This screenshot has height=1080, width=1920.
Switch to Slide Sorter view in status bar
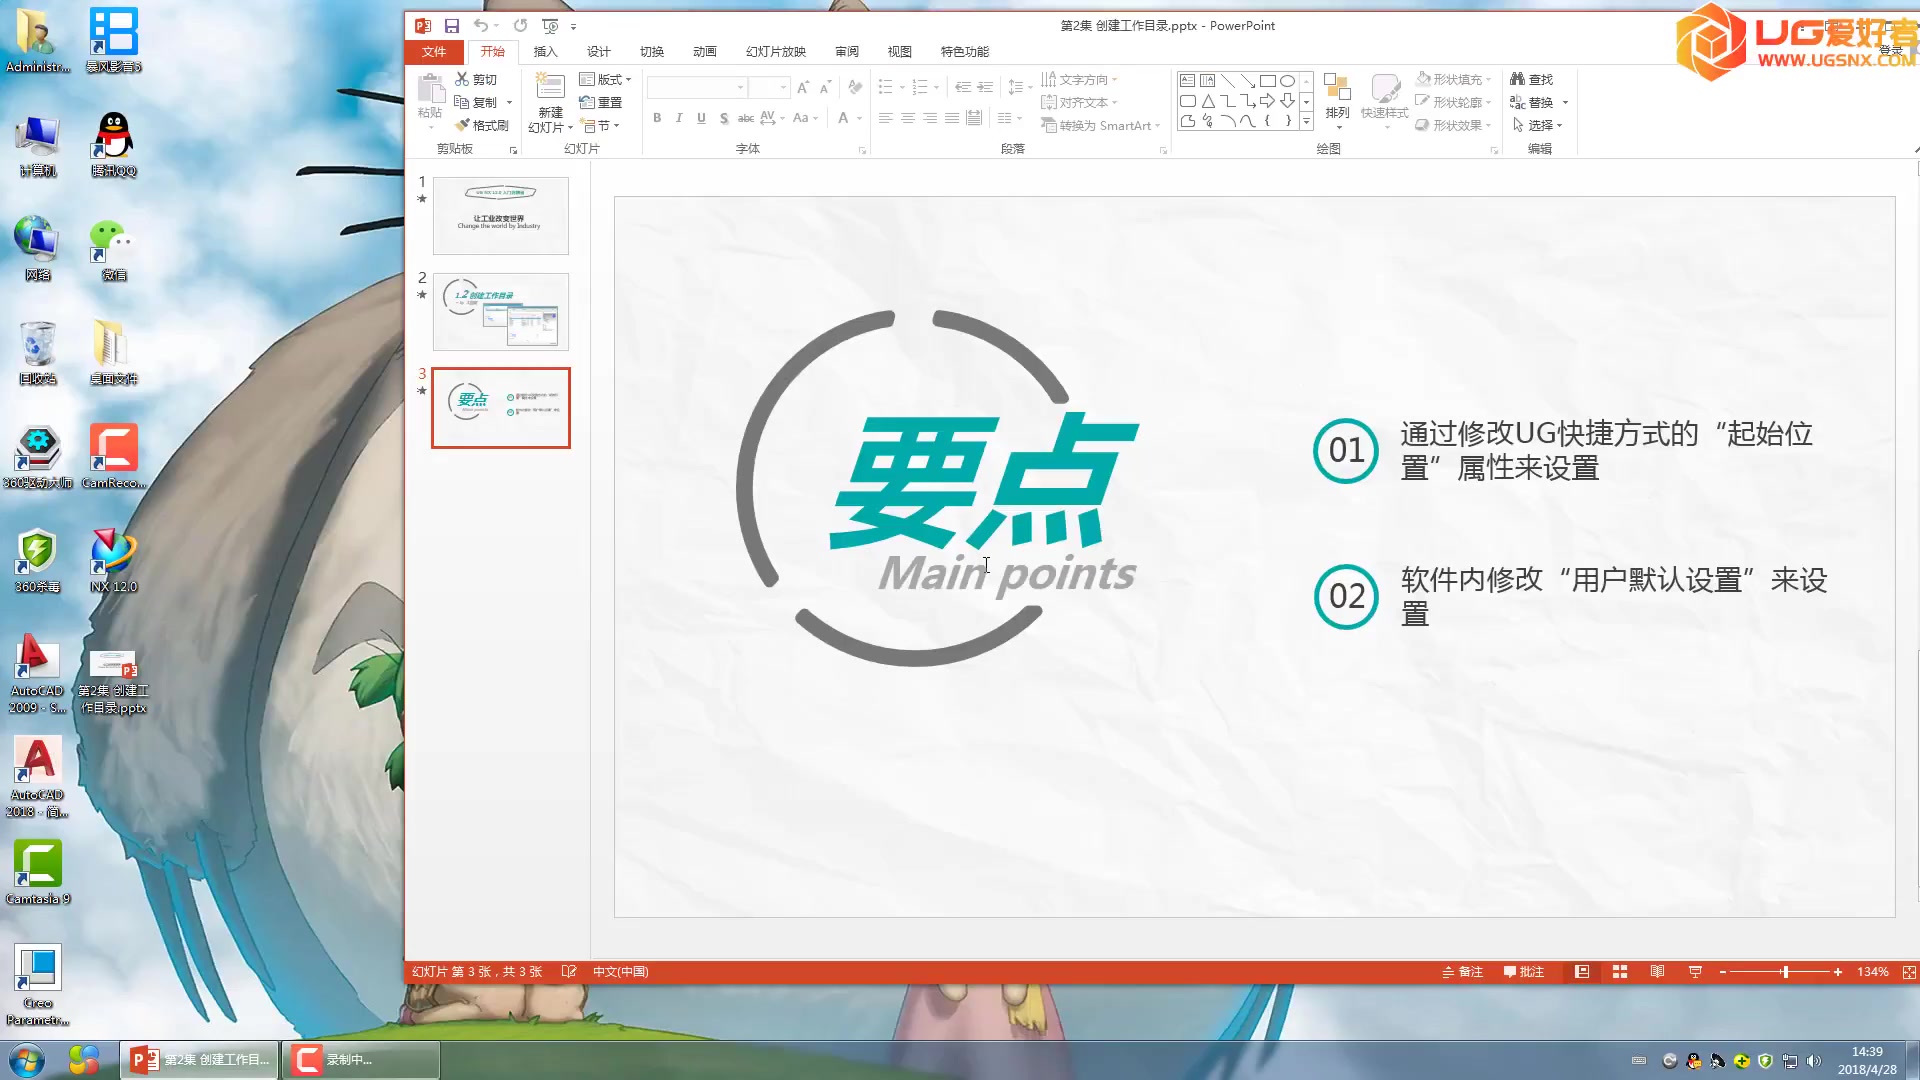pyautogui.click(x=1620, y=972)
